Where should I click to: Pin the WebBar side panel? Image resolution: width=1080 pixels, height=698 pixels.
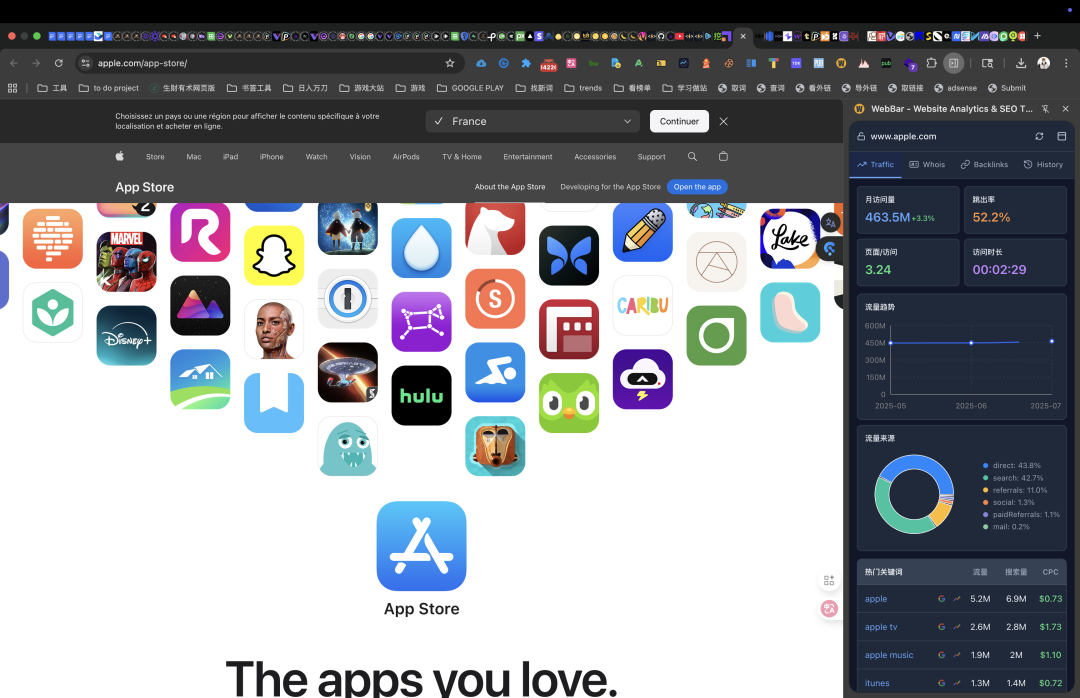[1046, 109]
